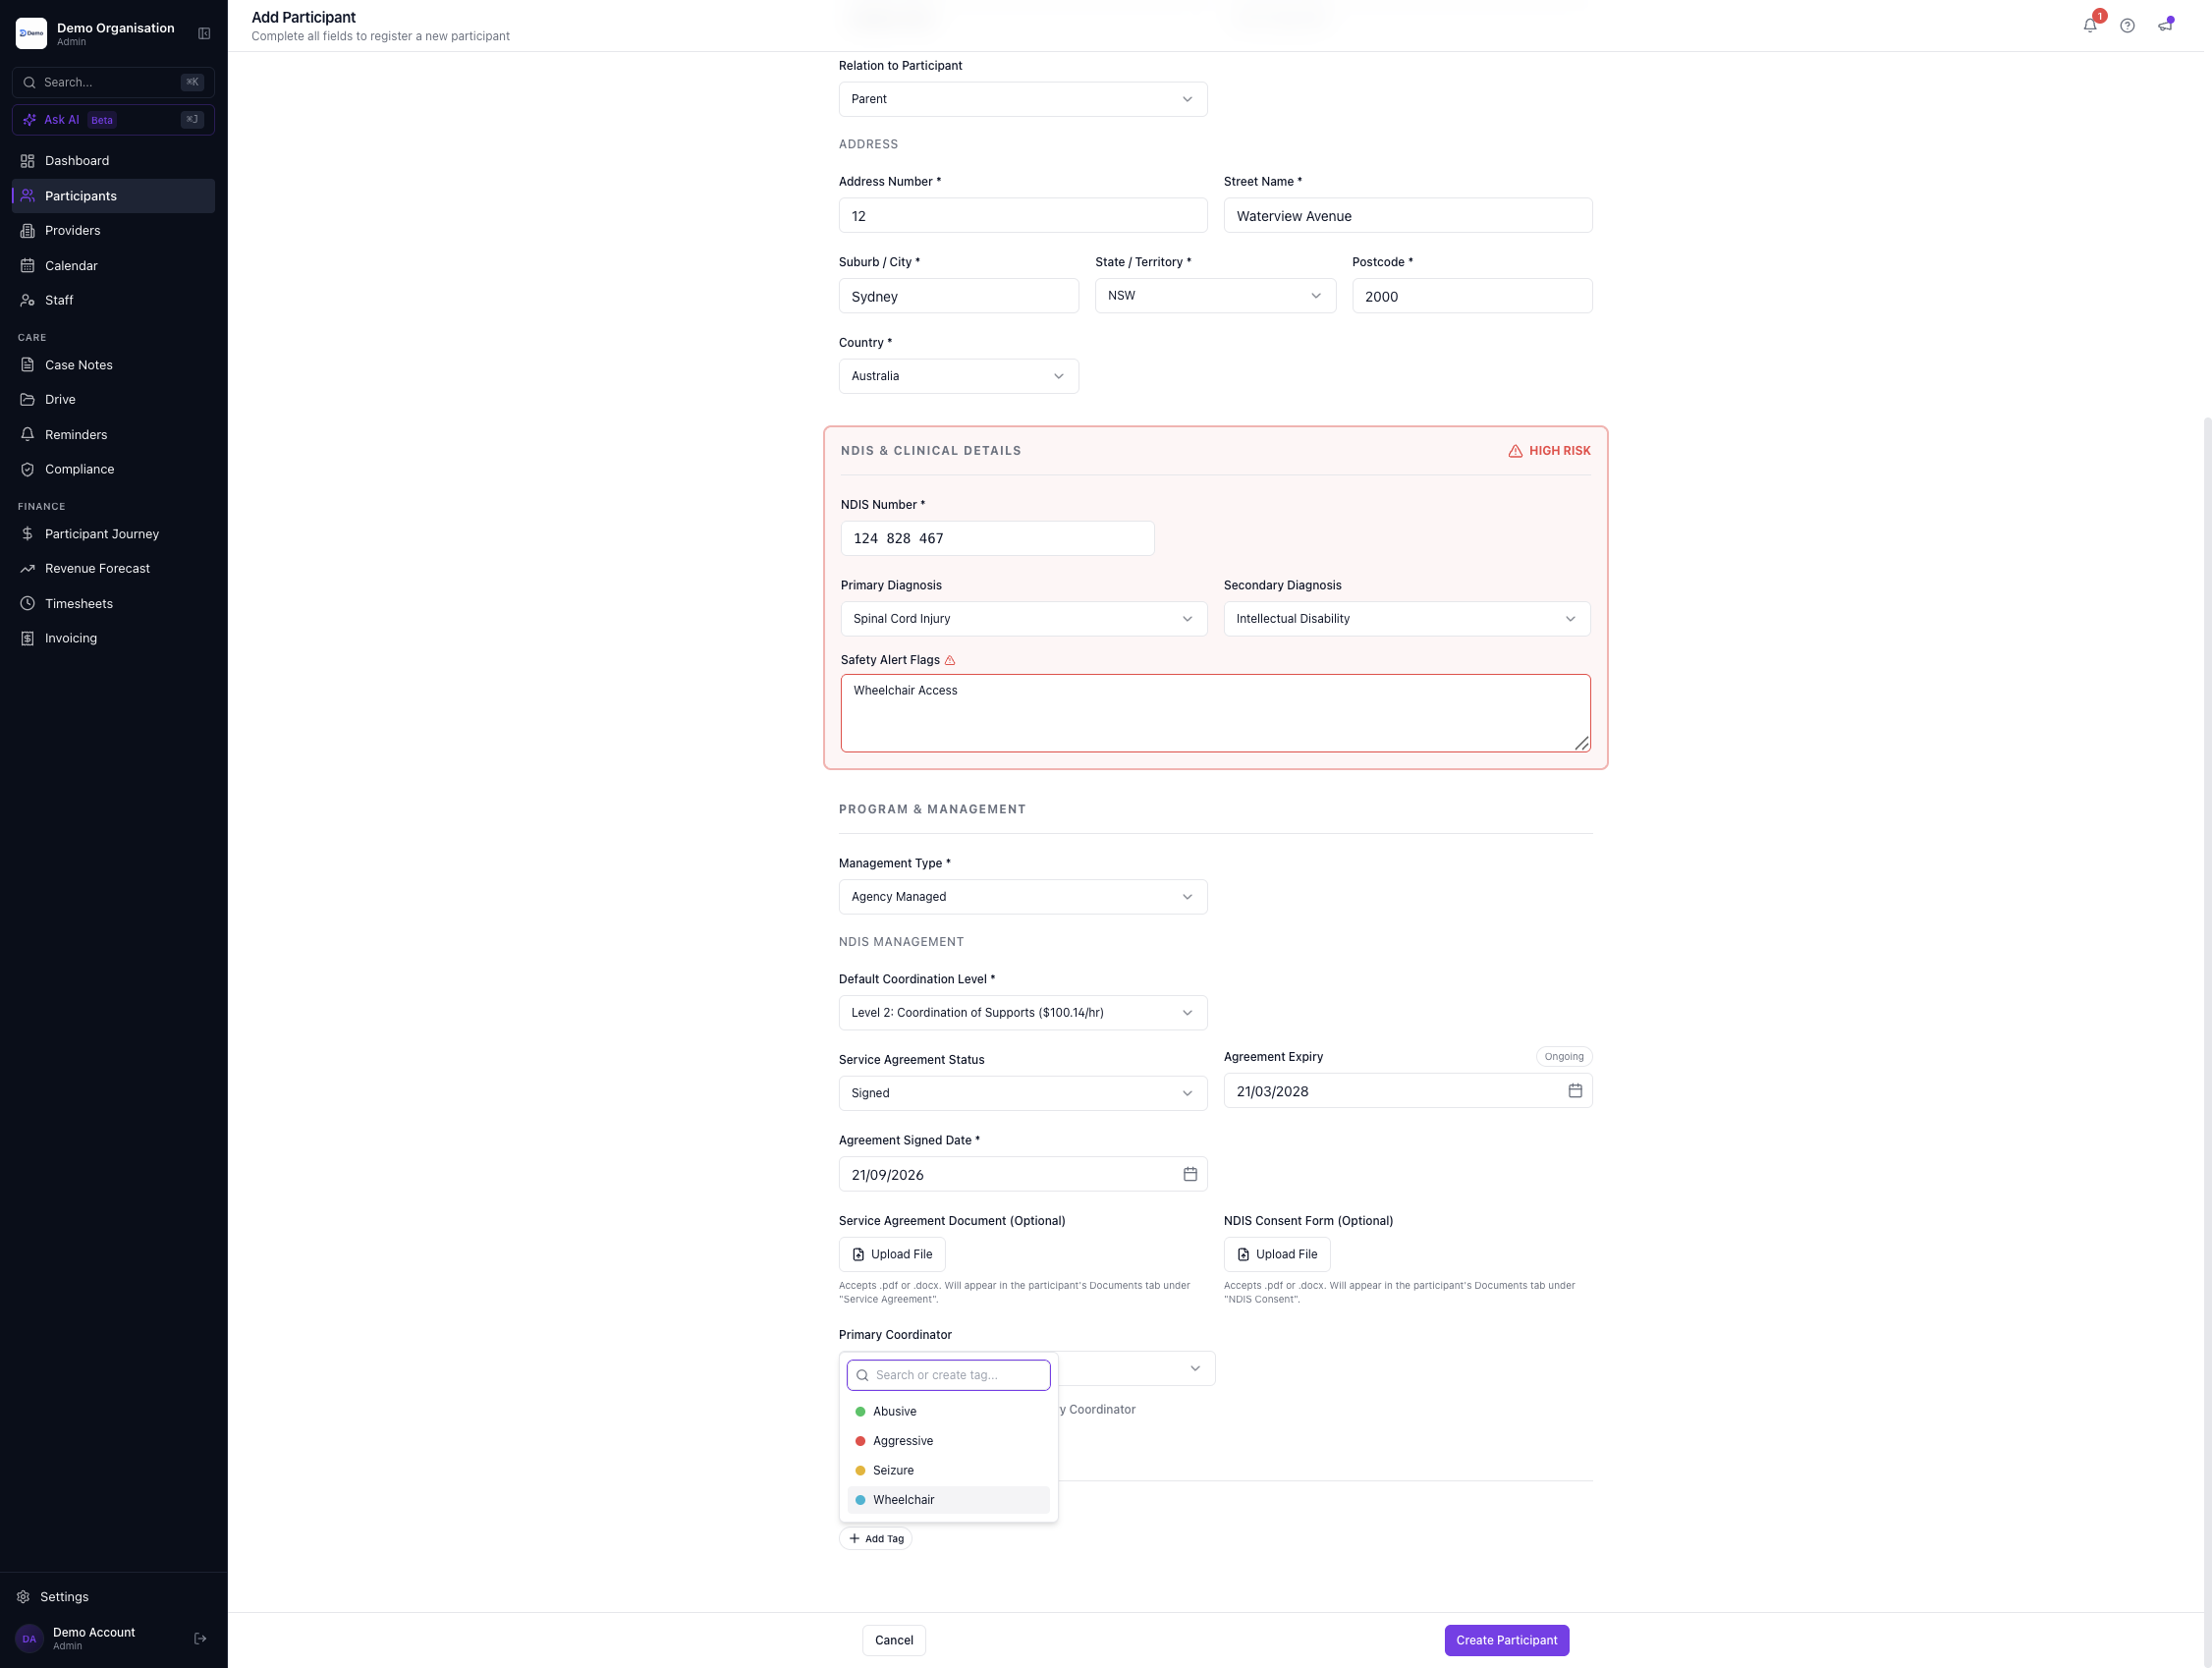Expand Primary Diagnosis dropdown
The width and height of the screenshot is (2212, 1668).
[1023, 619]
